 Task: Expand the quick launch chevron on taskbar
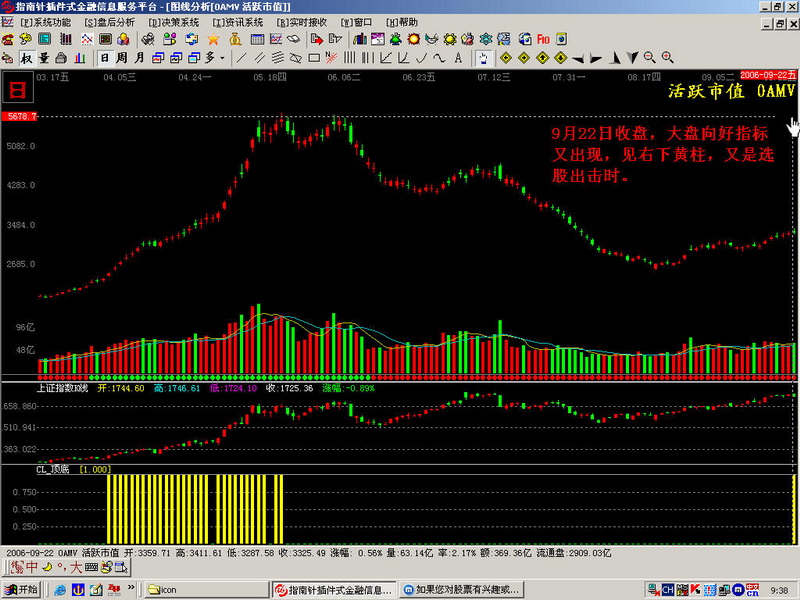click(x=131, y=588)
